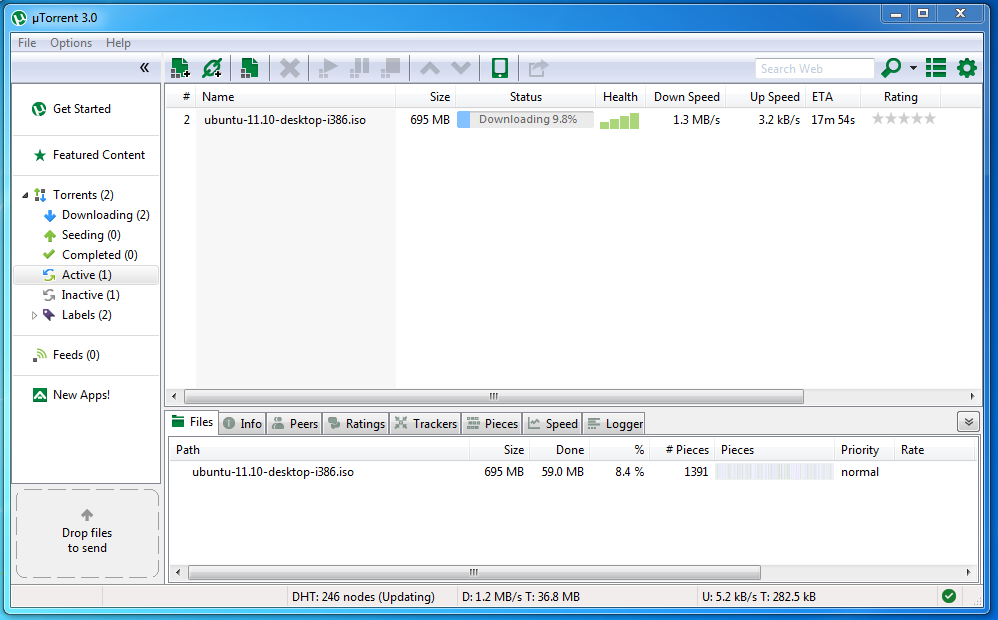
Task: Move torrent up the queue
Action: click(x=430, y=67)
